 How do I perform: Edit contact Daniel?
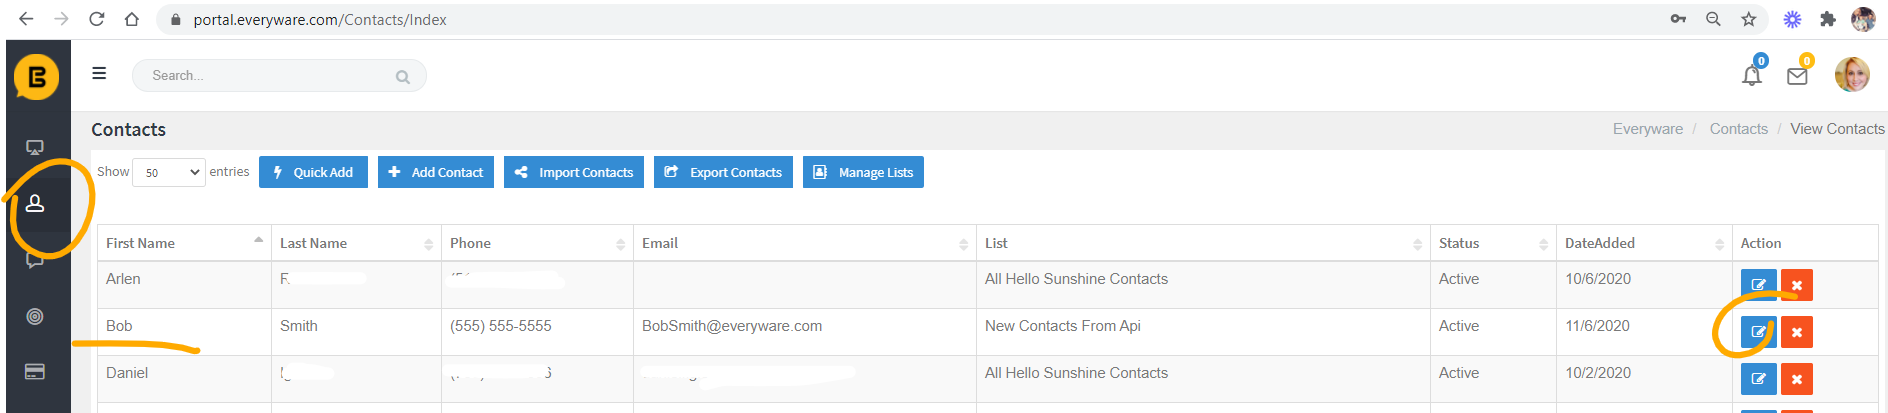1759,379
